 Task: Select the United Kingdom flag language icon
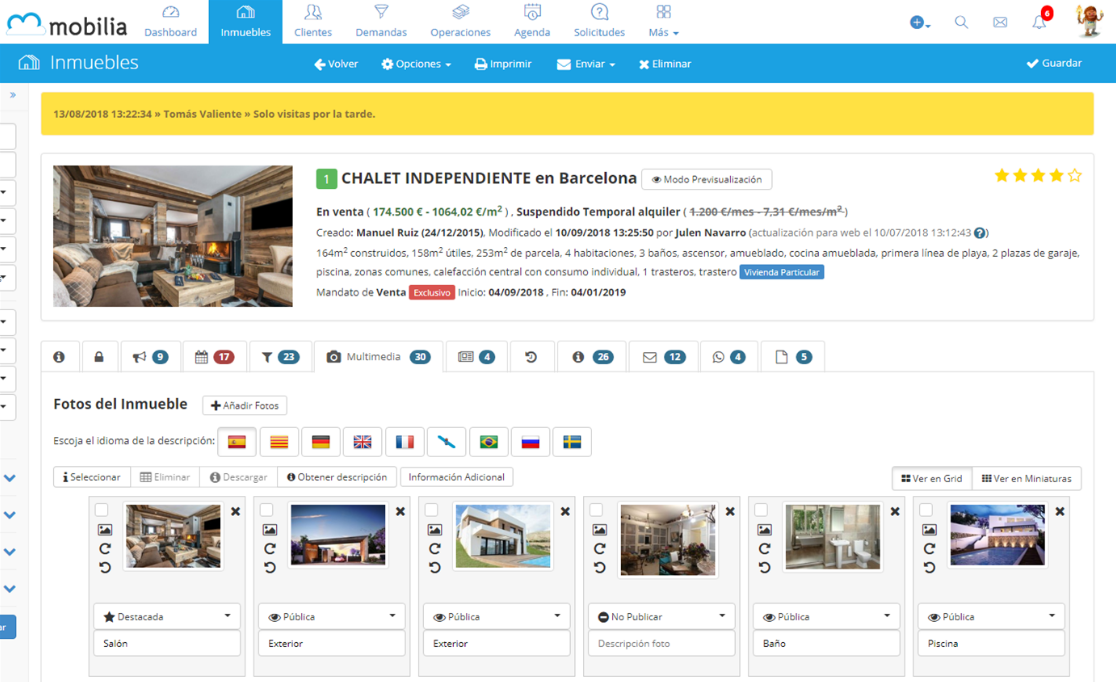[x=363, y=442]
